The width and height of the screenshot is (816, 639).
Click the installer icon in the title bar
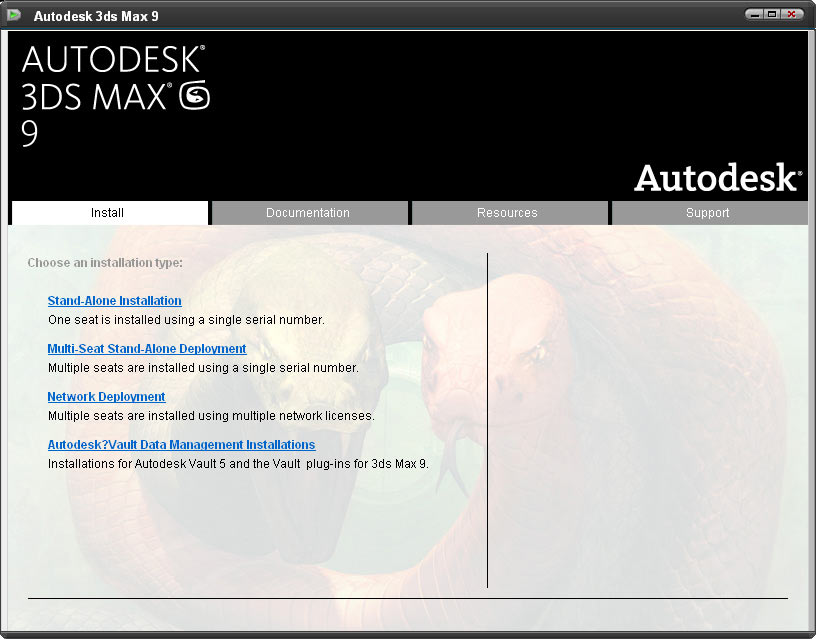(14, 15)
